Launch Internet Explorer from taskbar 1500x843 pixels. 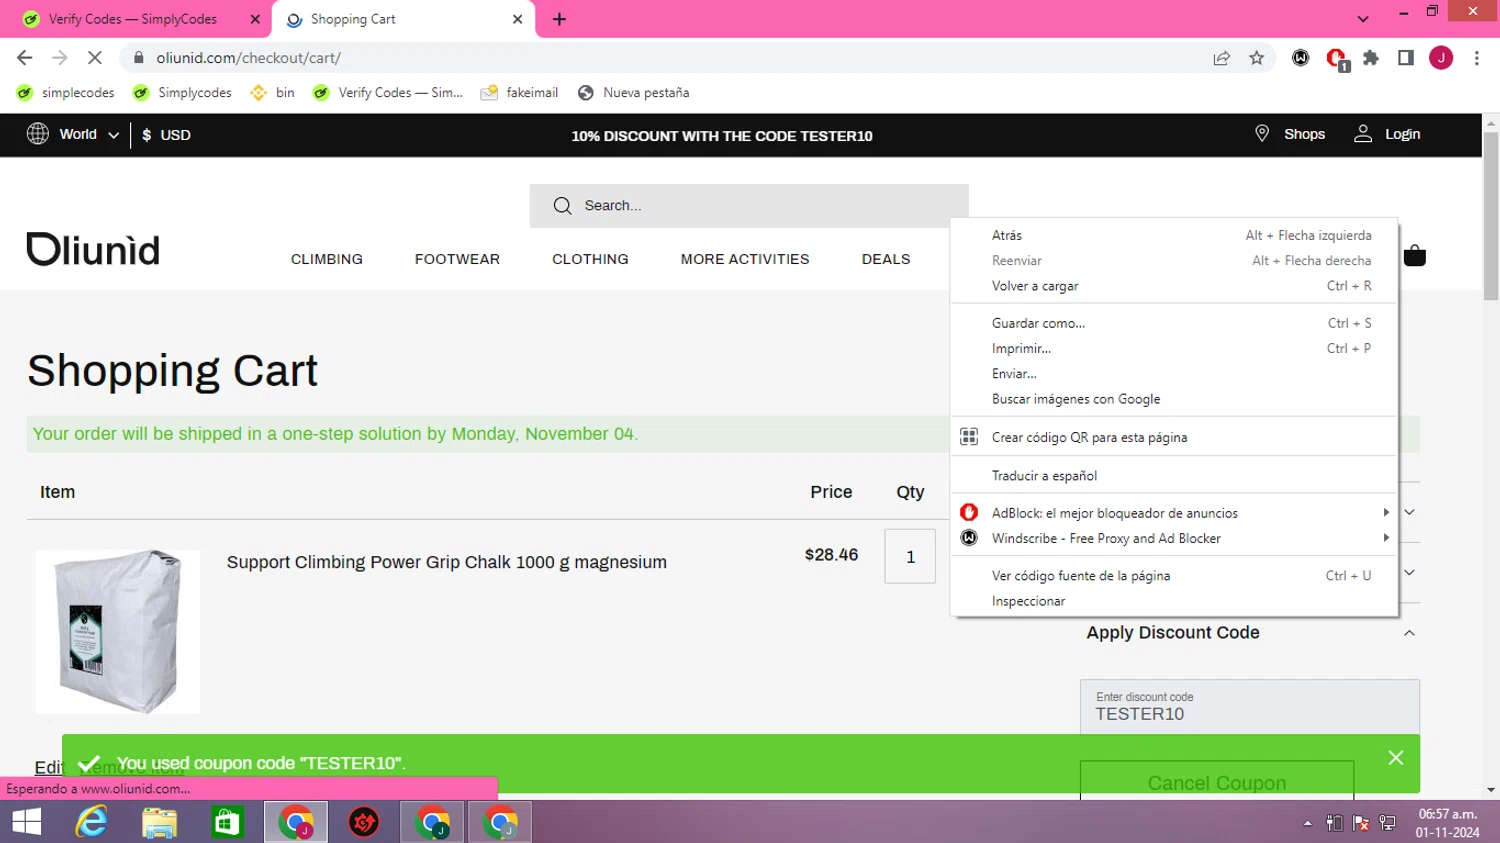click(x=92, y=822)
